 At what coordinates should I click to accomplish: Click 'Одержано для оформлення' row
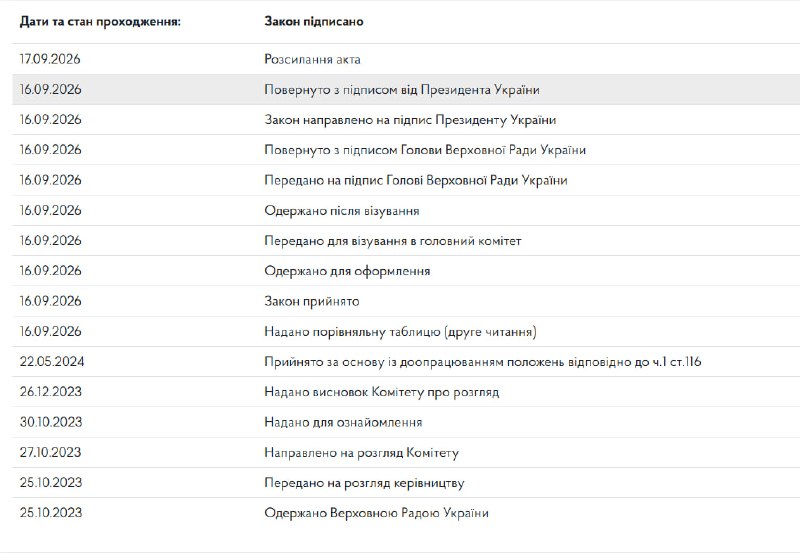coord(406,271)
